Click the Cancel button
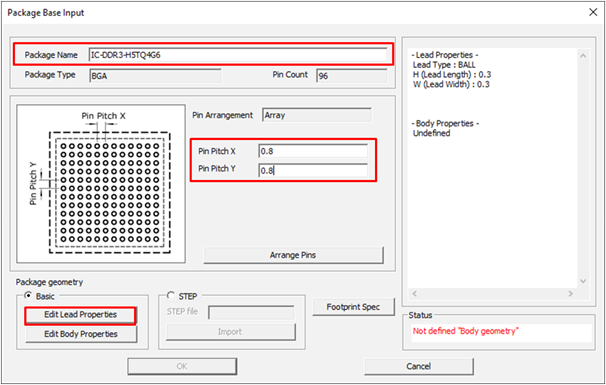The height and width of the screenshot is (385, 606). click(419, 366)
